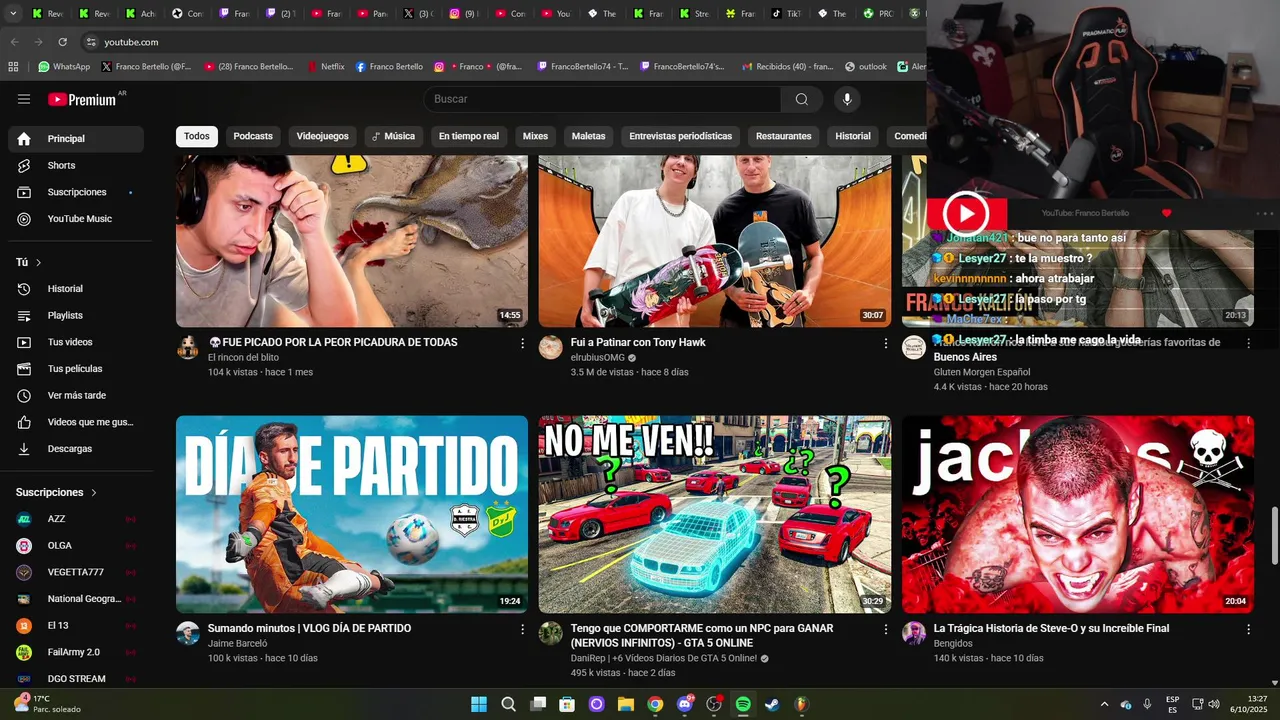Open Spotify from the taskbar
This screenshot has height=720, width=1280.
(743, 704)
